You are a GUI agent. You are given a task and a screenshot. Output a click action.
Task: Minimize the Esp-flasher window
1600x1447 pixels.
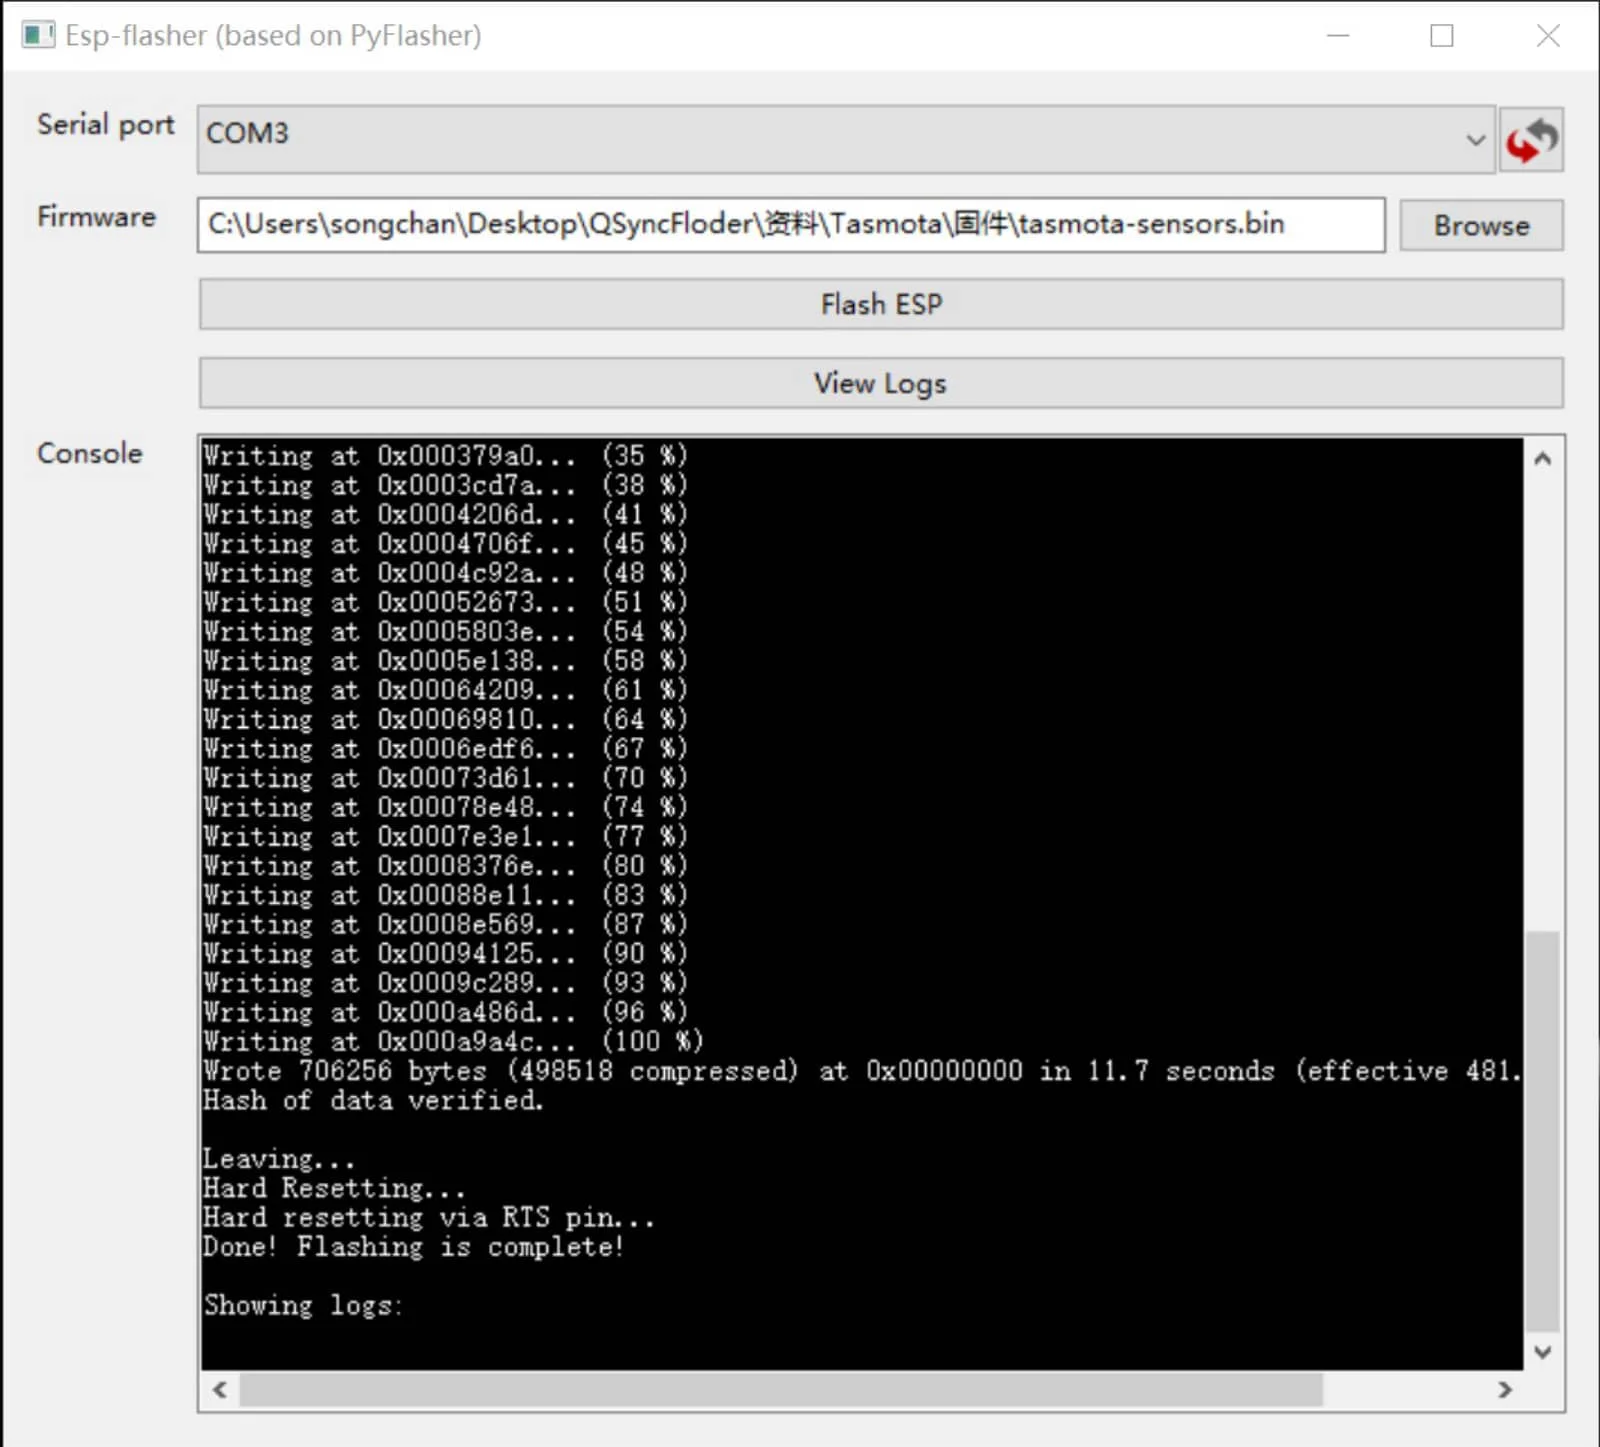point(1338,36)
